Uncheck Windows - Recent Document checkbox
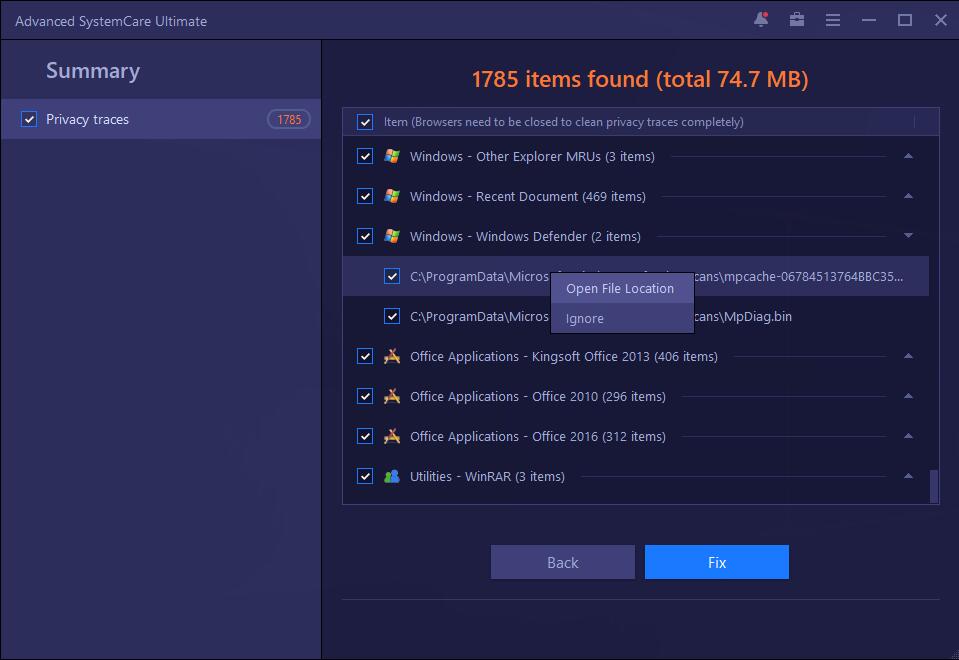The height and width of the screenshot is (660, 959). (365, 196)
